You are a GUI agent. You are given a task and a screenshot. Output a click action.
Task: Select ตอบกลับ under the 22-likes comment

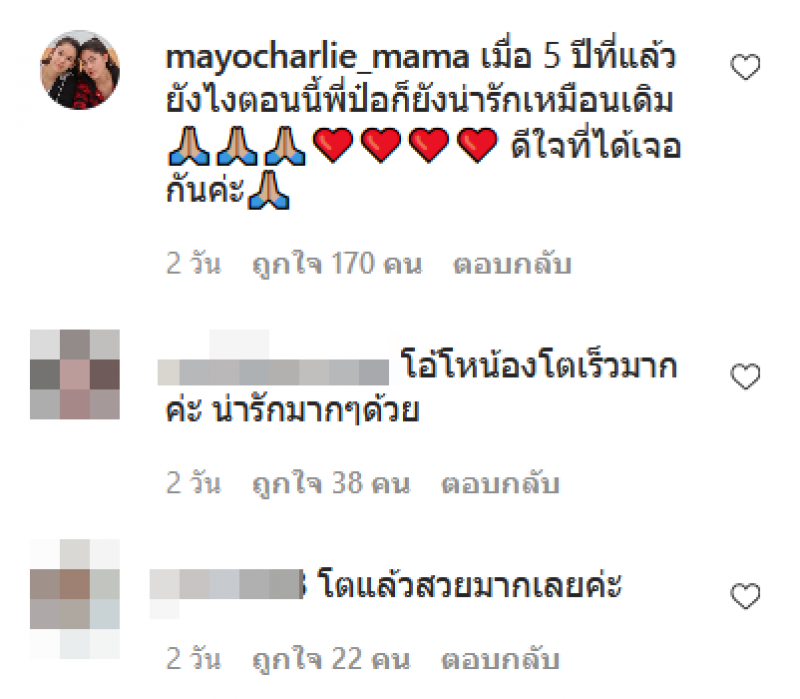(500, 659)
